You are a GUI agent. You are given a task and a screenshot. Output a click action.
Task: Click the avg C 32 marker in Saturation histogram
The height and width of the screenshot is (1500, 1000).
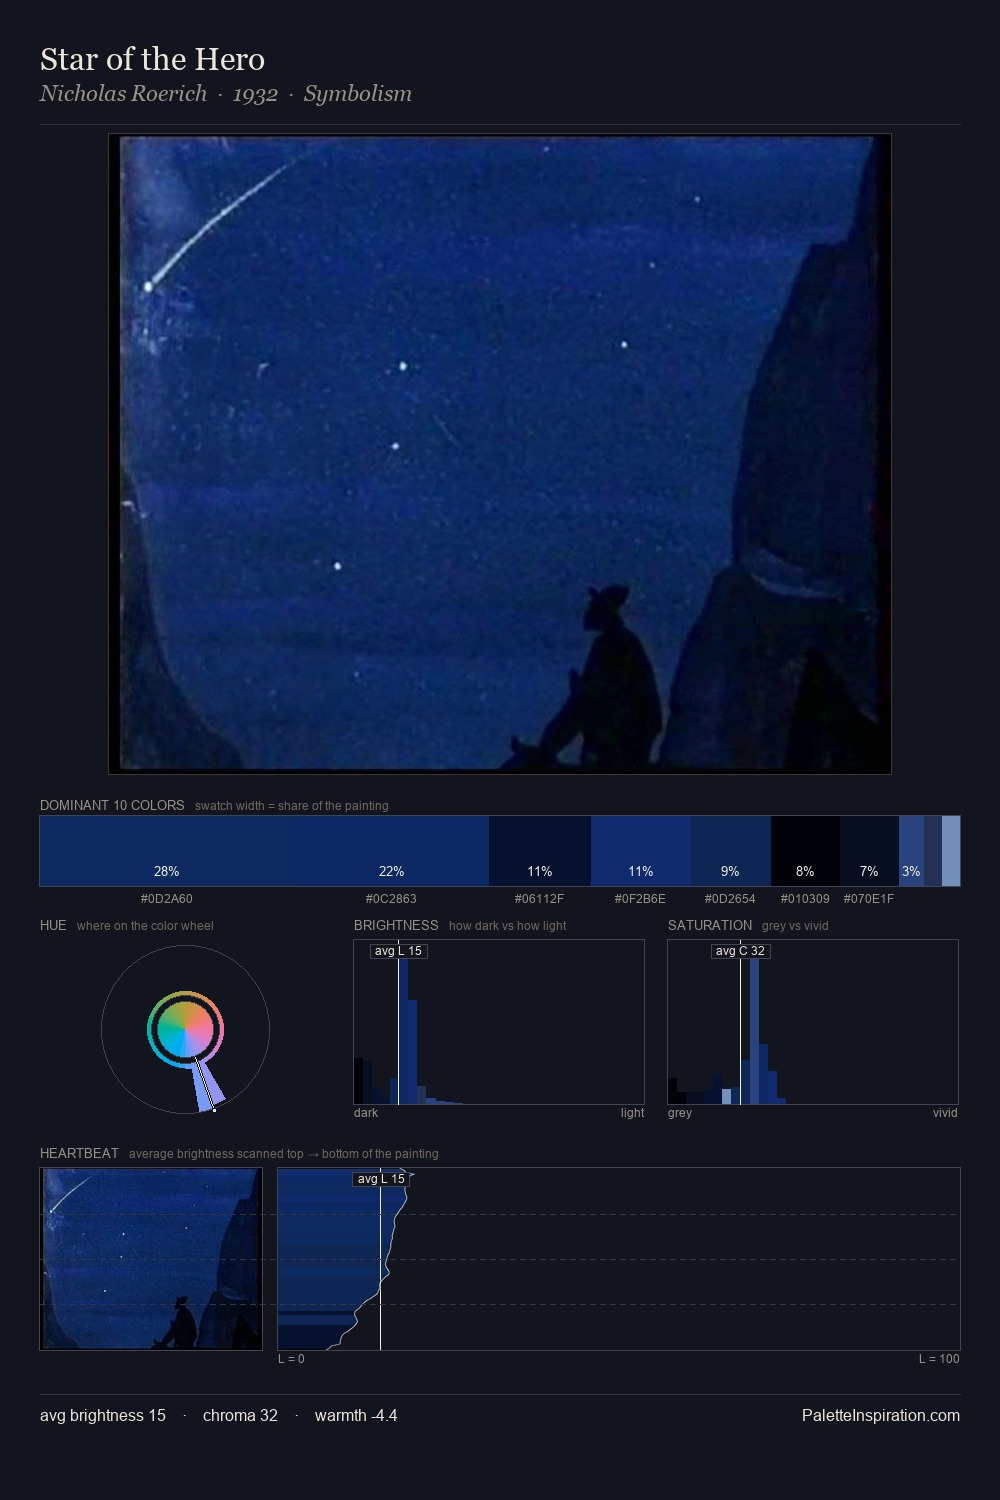740,951
